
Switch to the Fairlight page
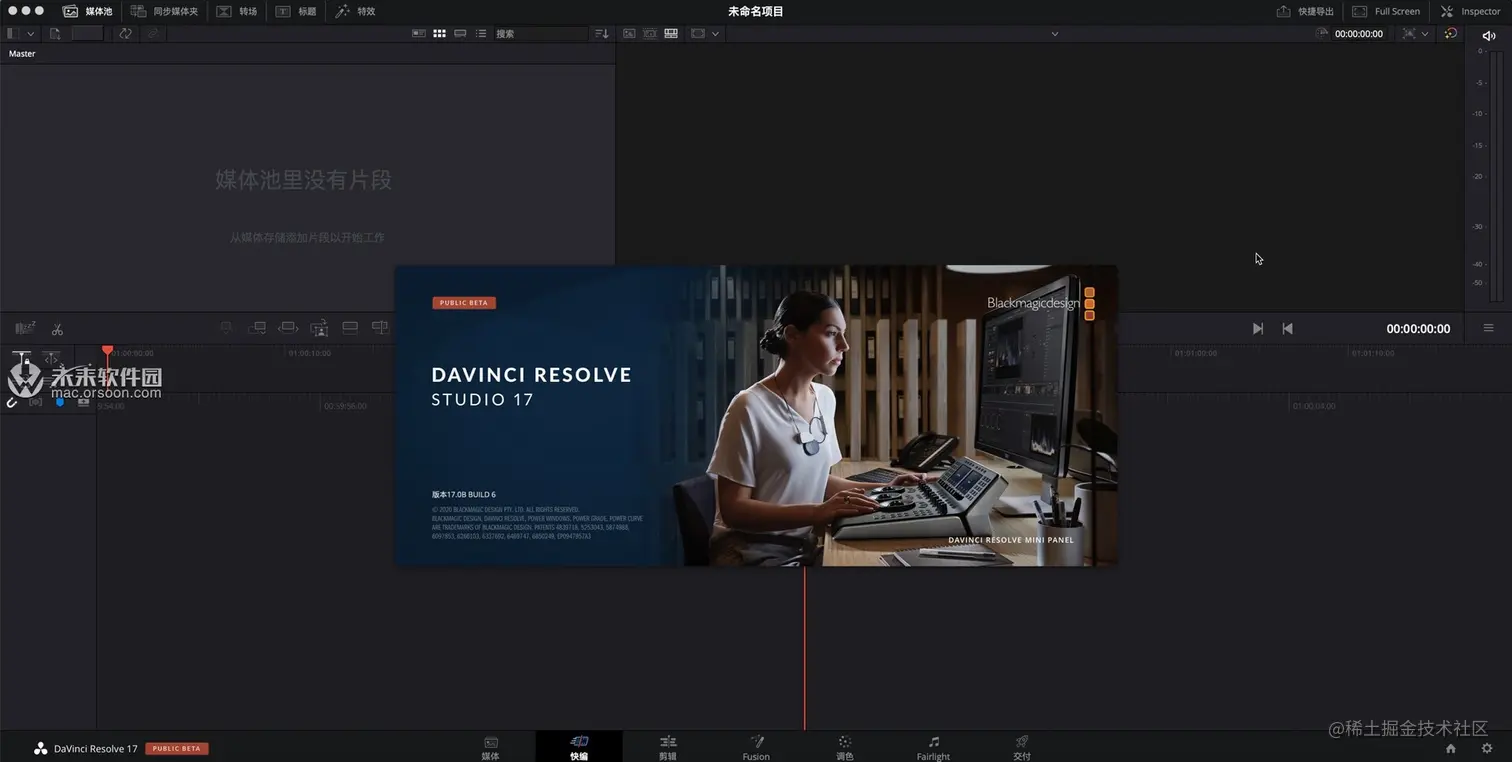pos(933,748)
